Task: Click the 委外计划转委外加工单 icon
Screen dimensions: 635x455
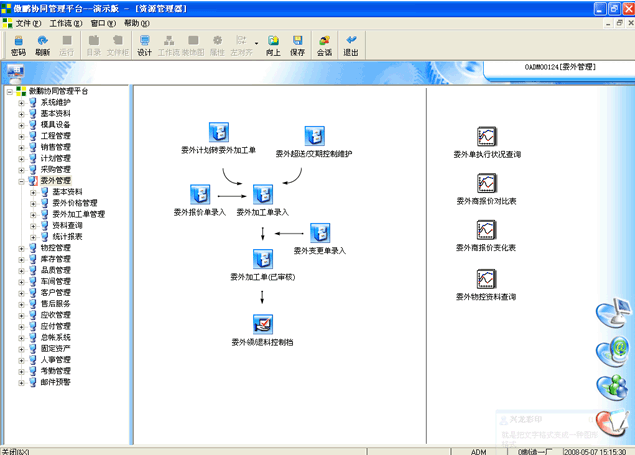Action: 219,133
